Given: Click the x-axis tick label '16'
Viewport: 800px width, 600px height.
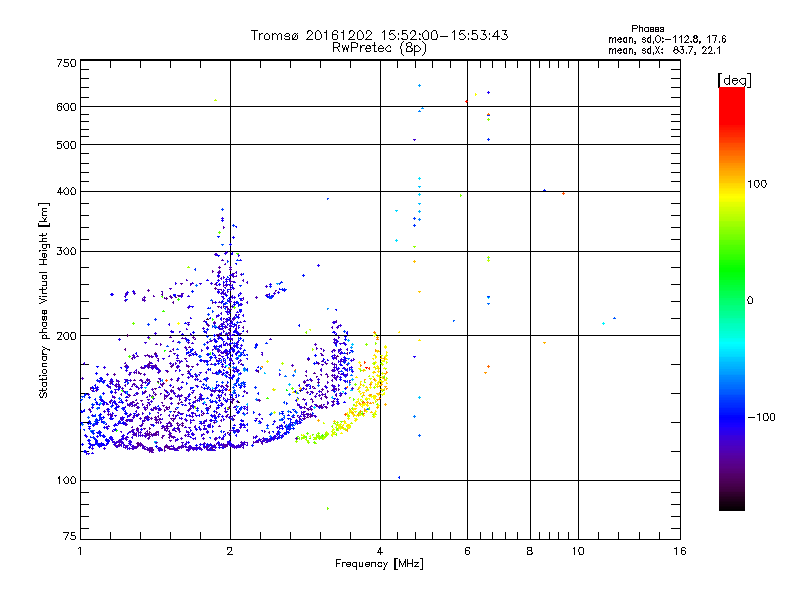Looking at the screenshot, I should coord(680,551).
